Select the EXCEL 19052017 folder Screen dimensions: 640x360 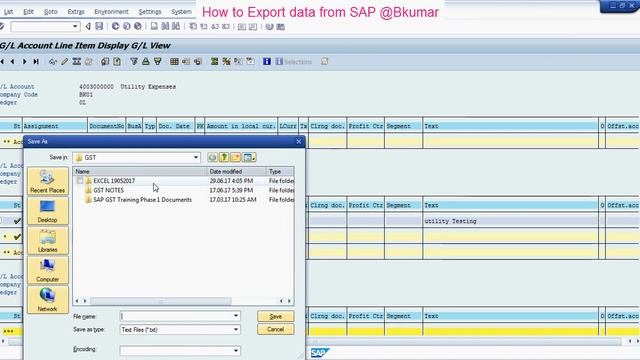tap(114, 180)
